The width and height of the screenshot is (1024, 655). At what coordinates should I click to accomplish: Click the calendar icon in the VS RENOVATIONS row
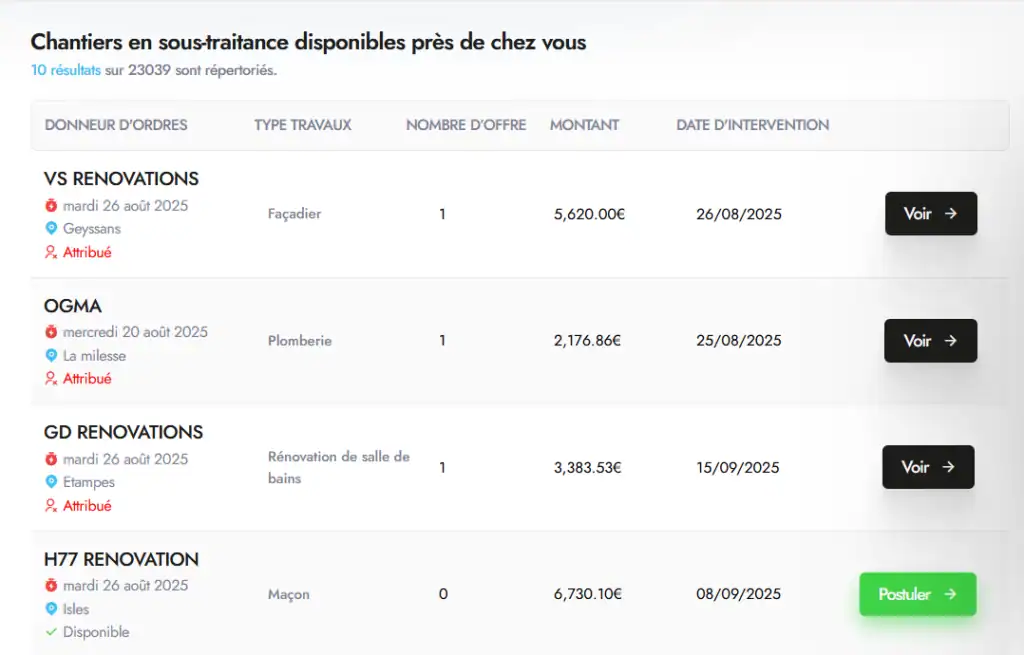click(52, 204)
